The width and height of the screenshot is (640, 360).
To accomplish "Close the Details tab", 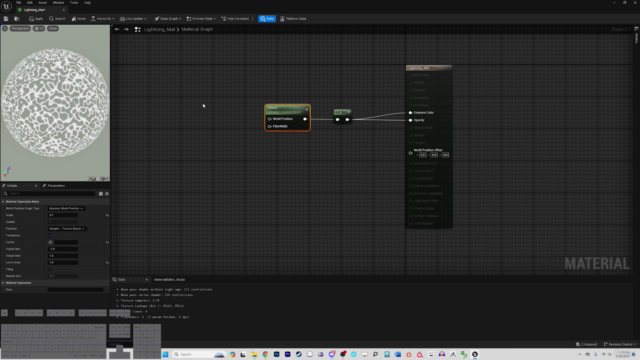I will [36, 186].
